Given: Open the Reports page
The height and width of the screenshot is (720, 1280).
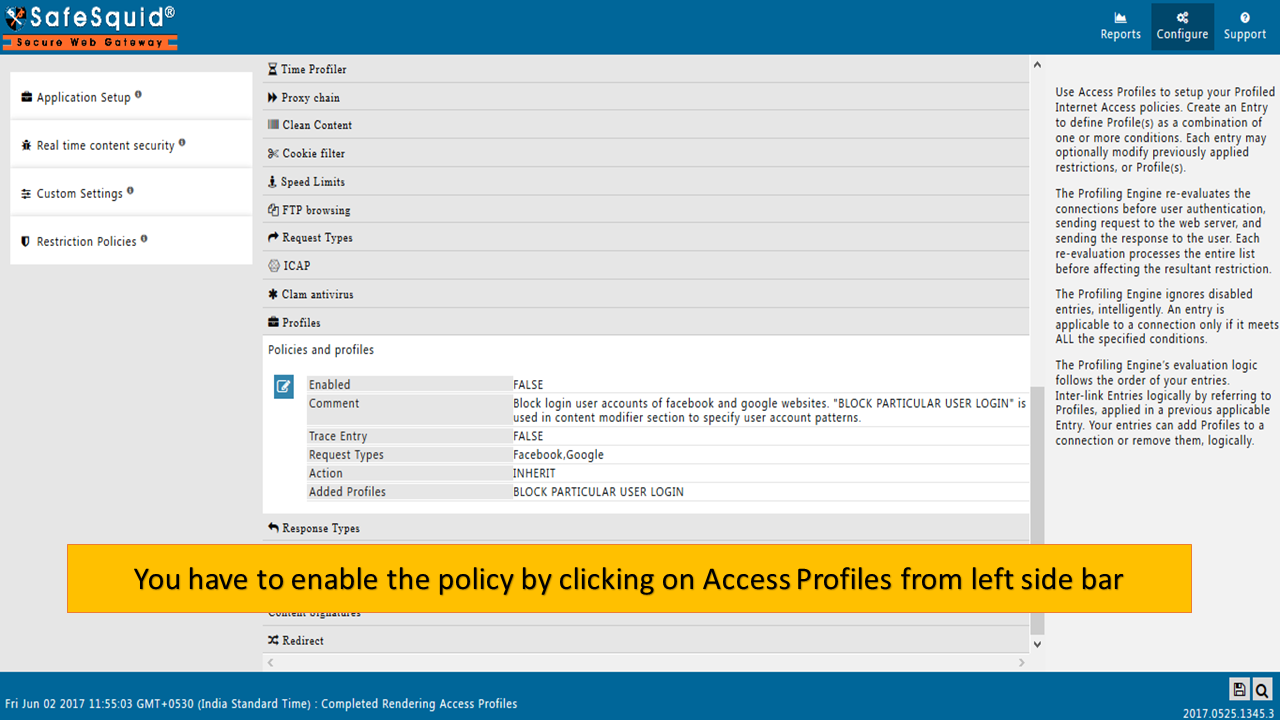Looking at the screenshot, I should 1120,26.
